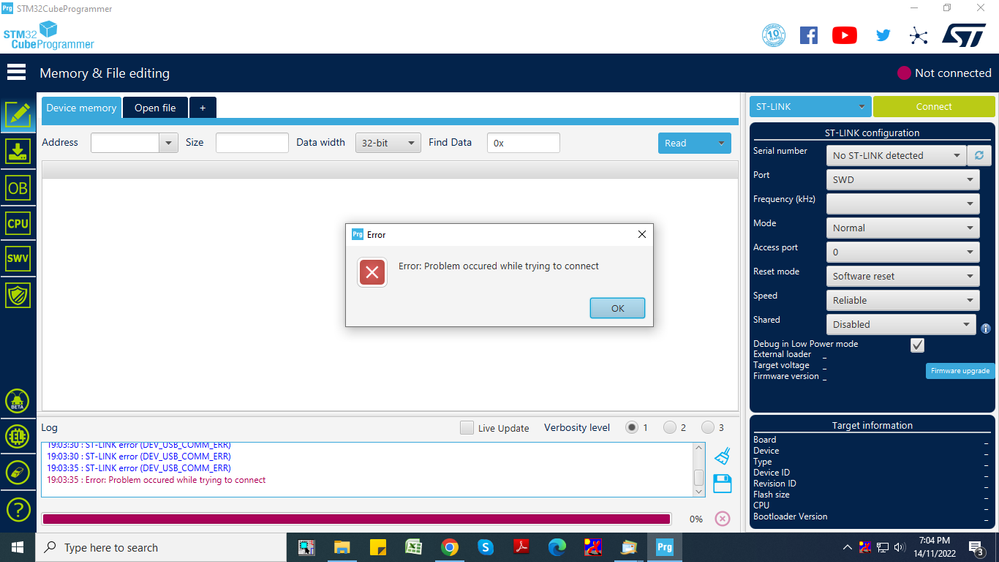Open ST Twitter page icon
Viewport: 999px width, 562px height.
point(882,35)
